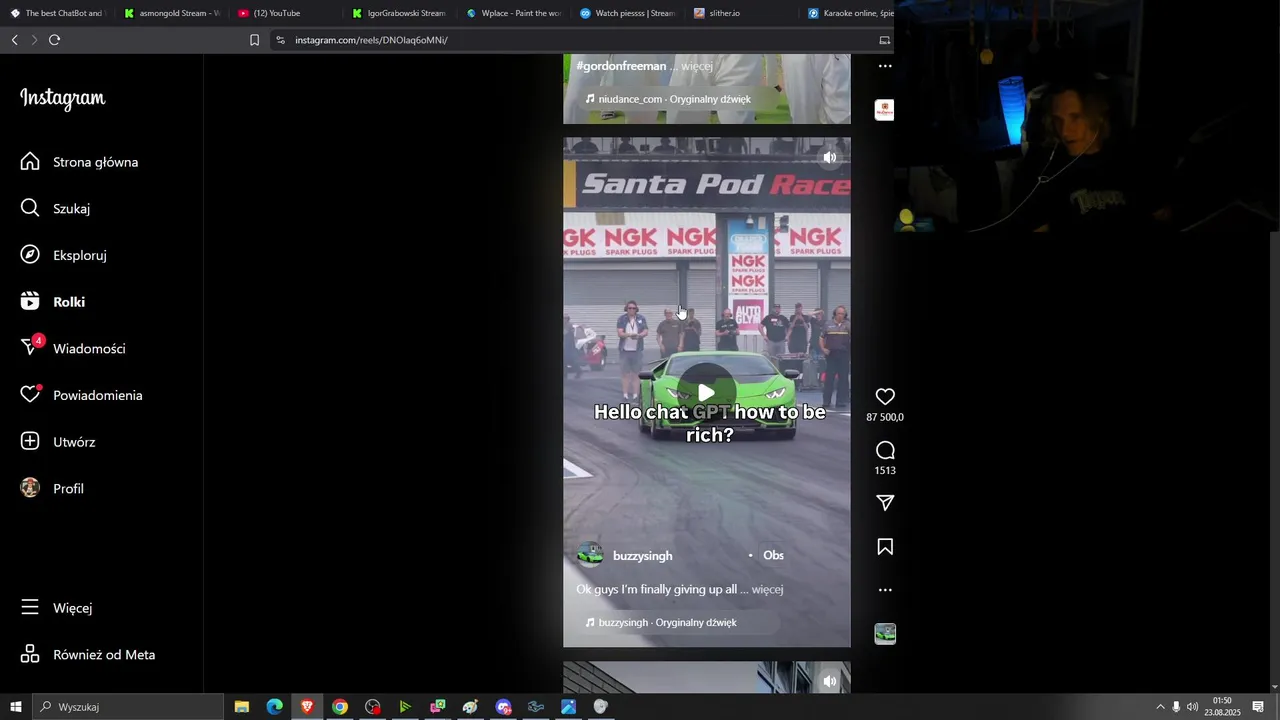Image resolution: width=1280 pixels, height=720 pixels.
Task: Open more options on buzzysingh reel
Action: click(885, 590)
